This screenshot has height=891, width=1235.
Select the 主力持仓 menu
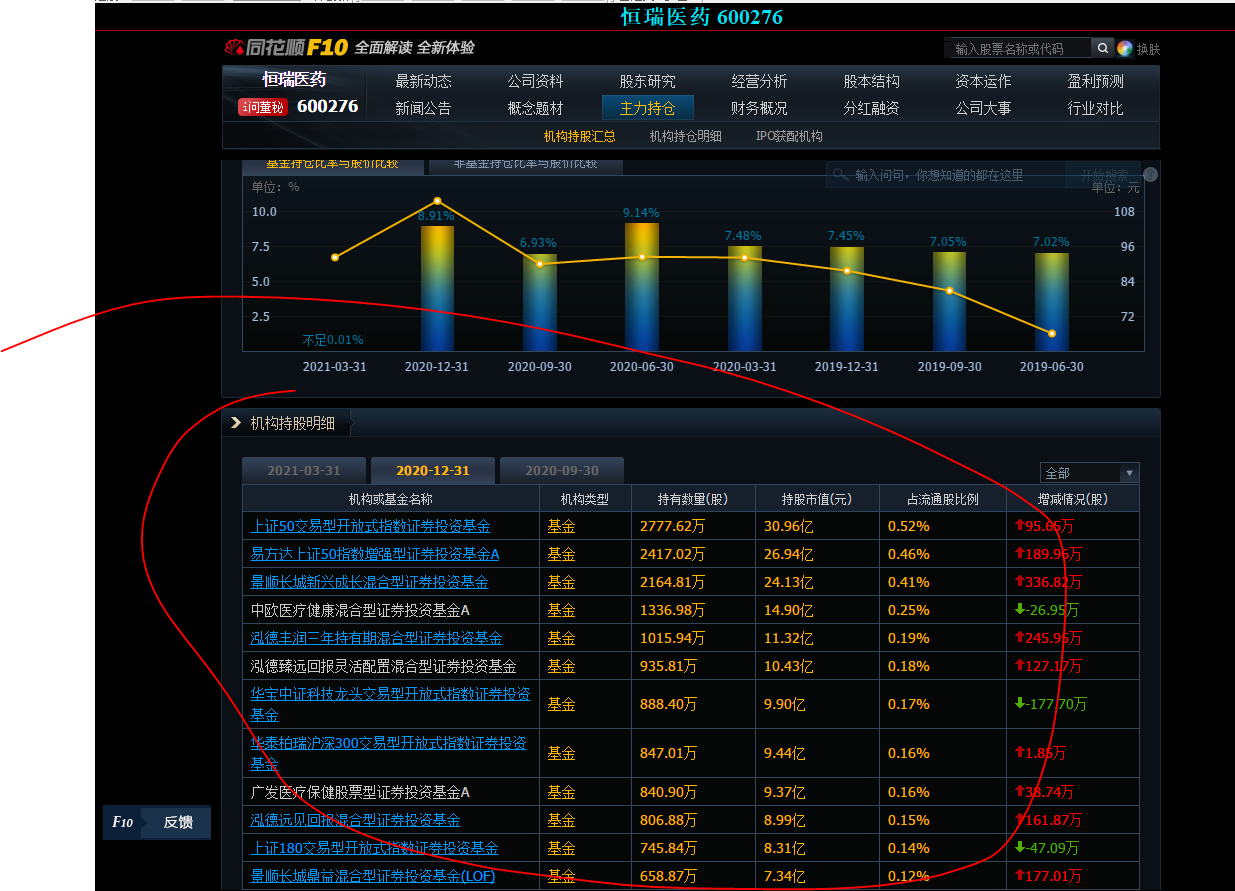tap(647, 108)
